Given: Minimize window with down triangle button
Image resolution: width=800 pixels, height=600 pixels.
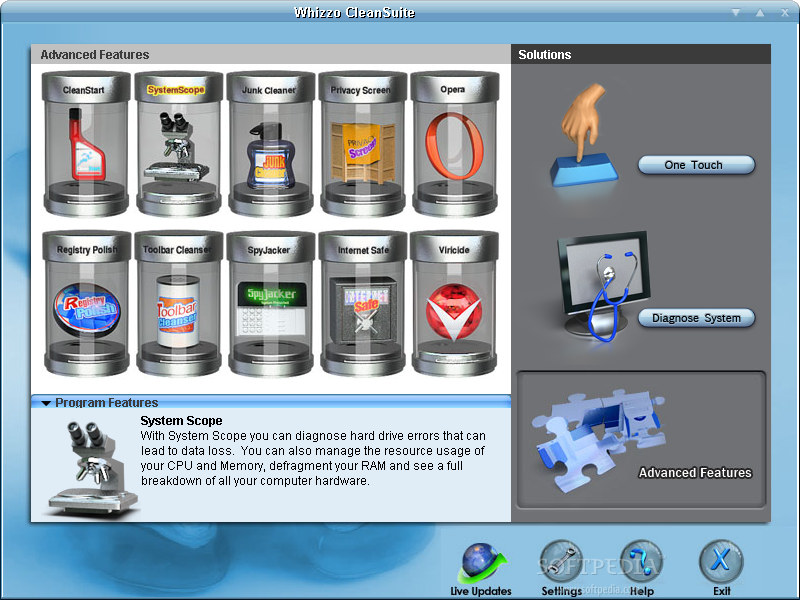Looking at the screenshot, I should click(x=736, y=12).
